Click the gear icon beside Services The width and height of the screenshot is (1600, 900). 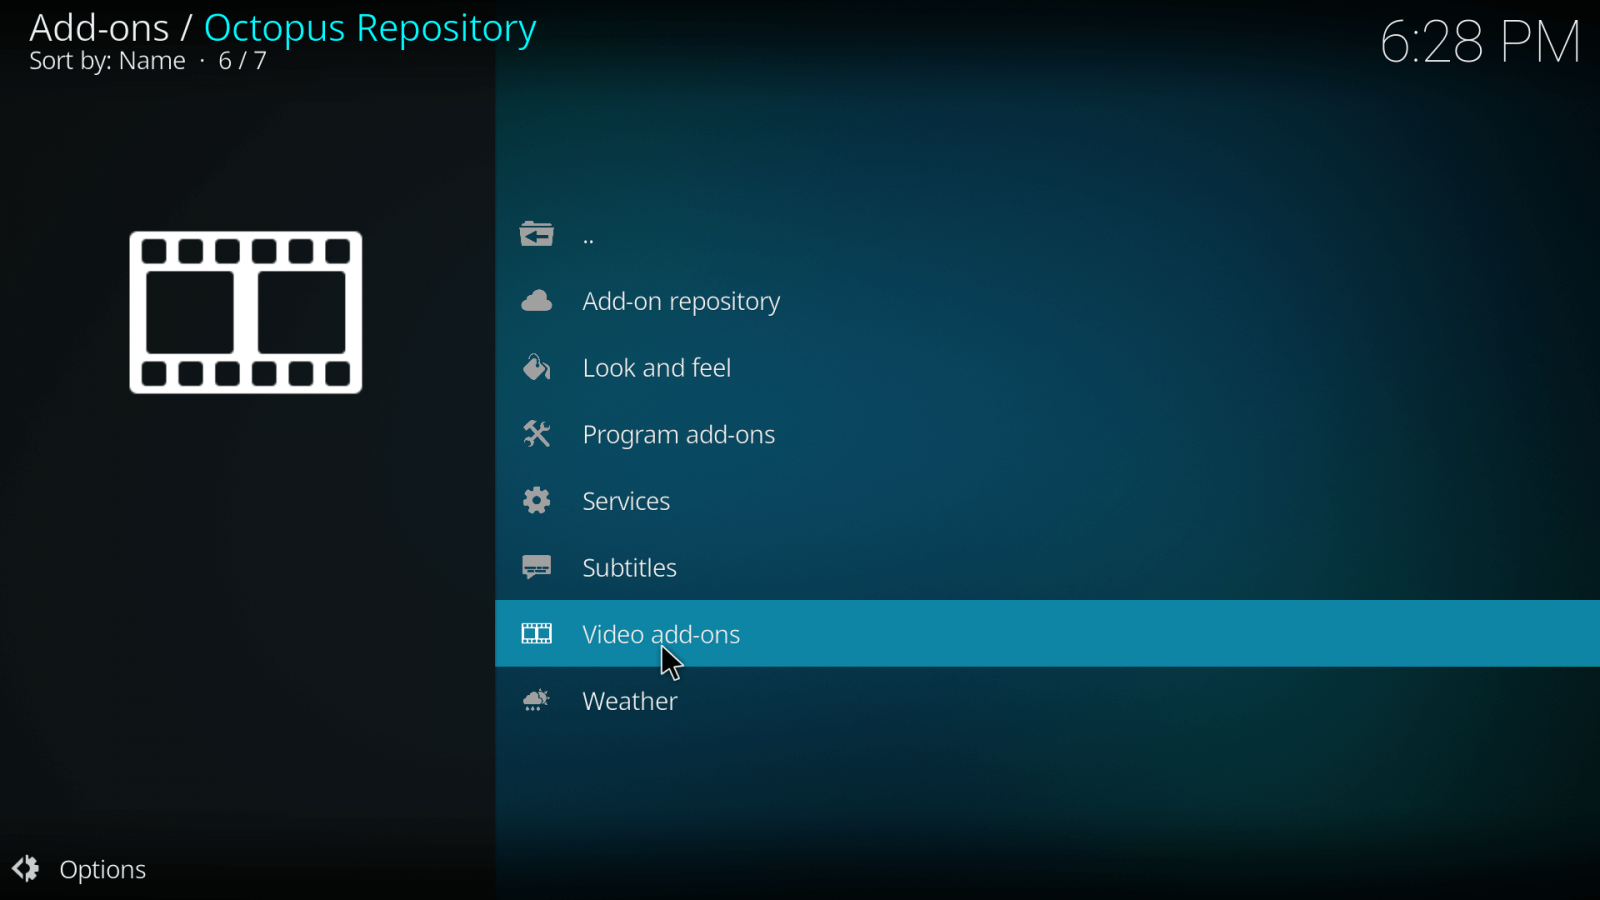coord(536,500)
